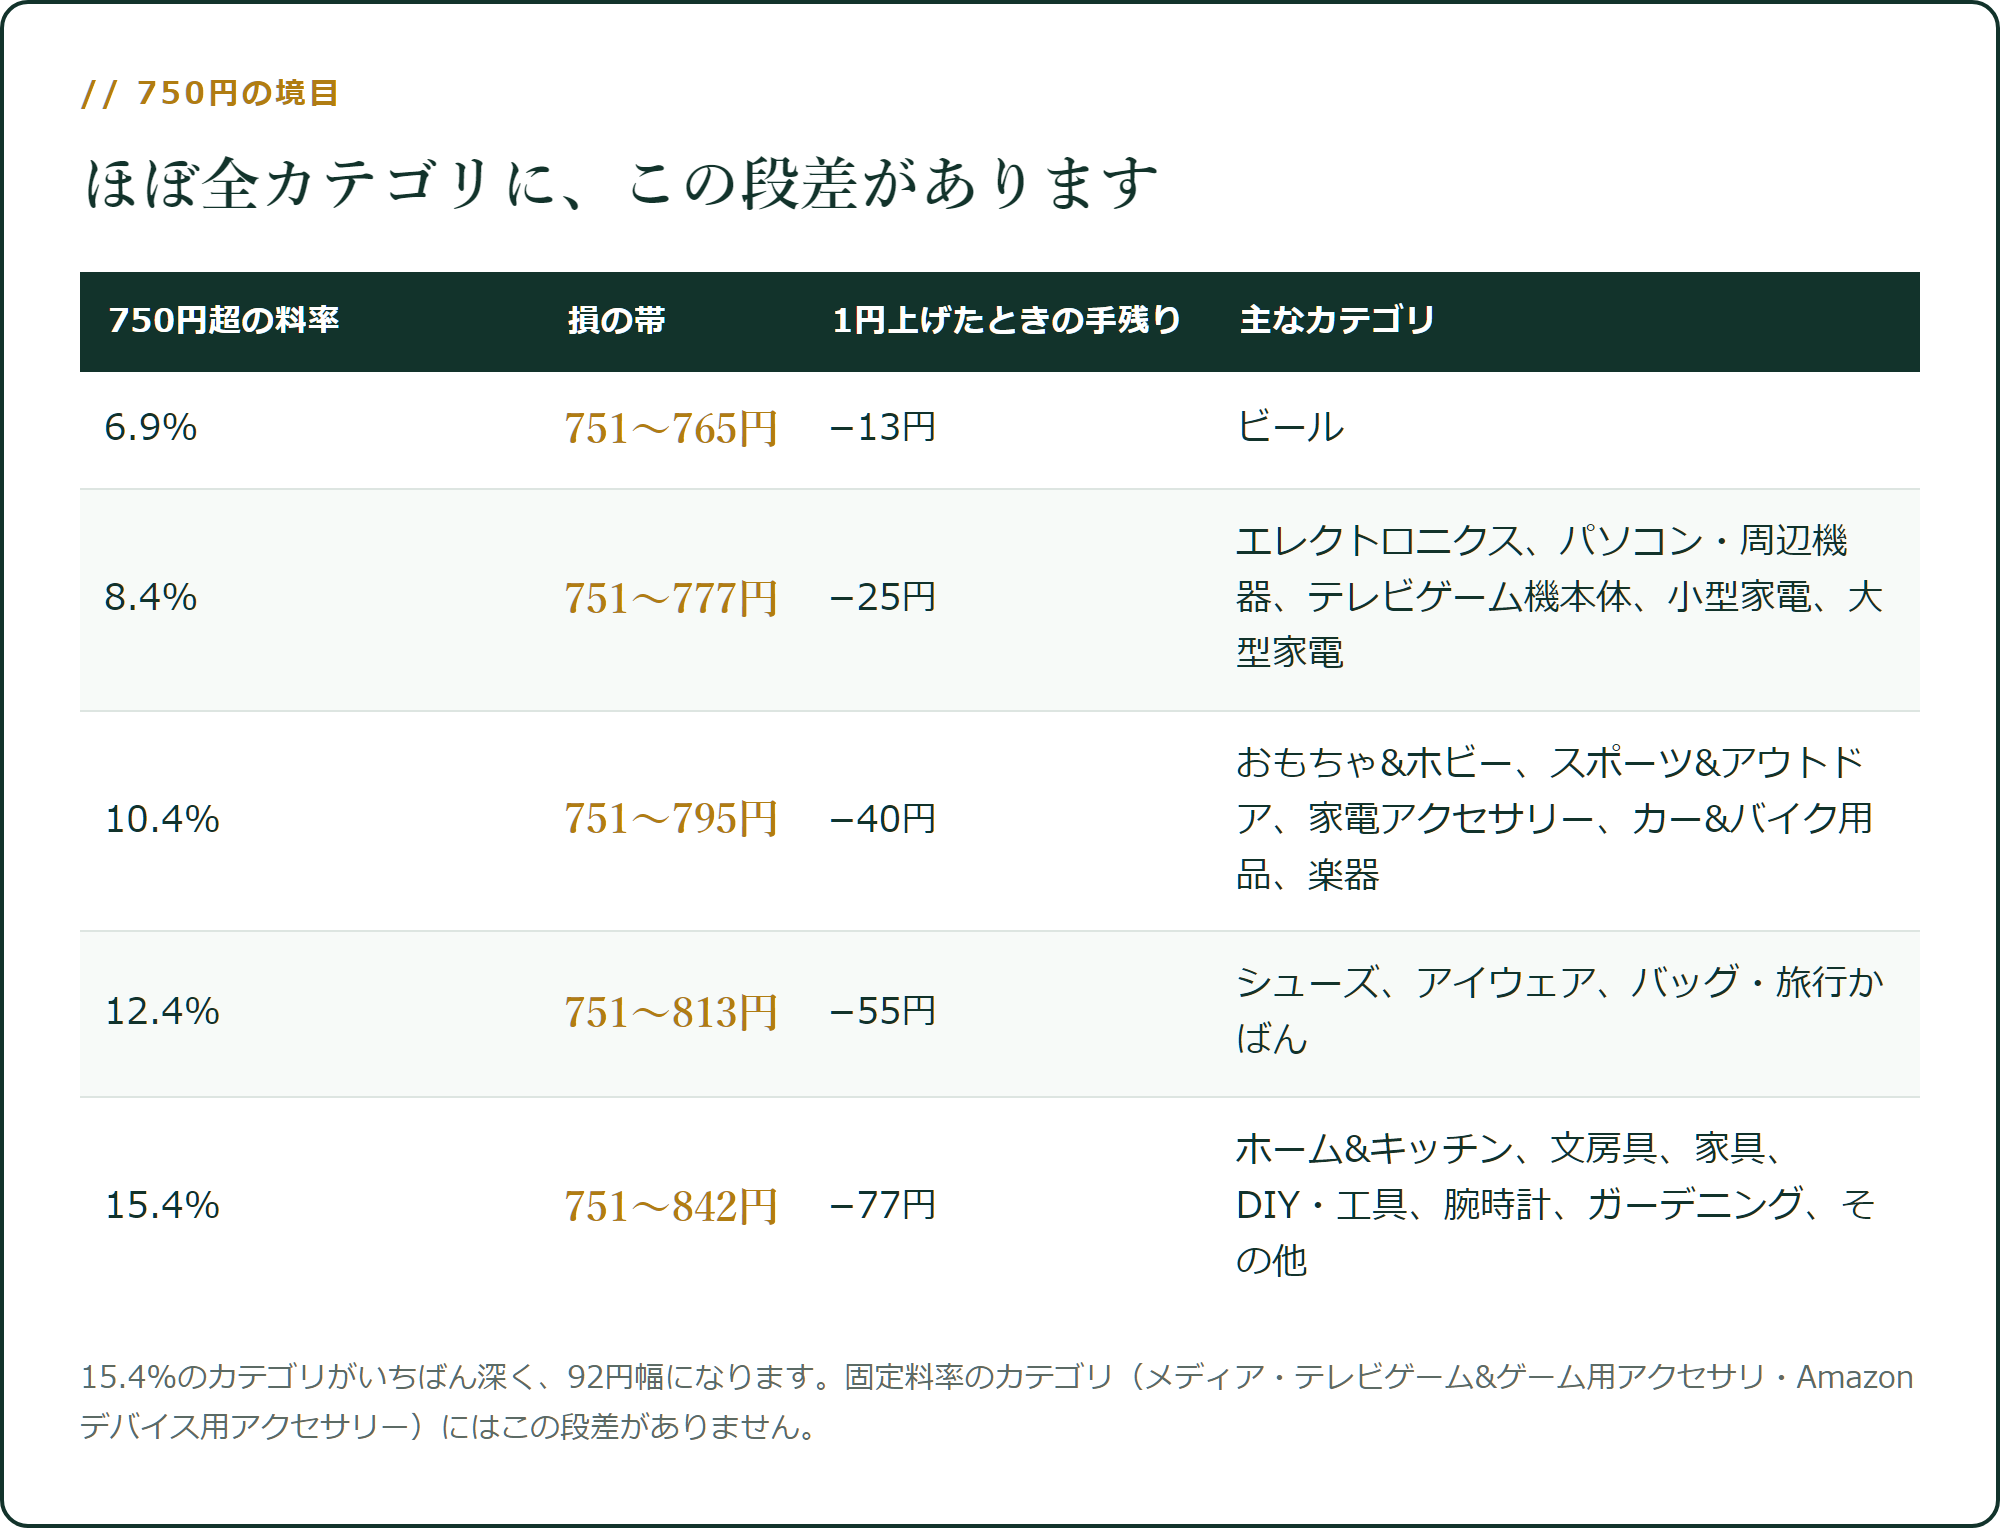Click the '751〜842円' loss band value
Viewport: 2000px width, 1528px height.
(671, 1207)
